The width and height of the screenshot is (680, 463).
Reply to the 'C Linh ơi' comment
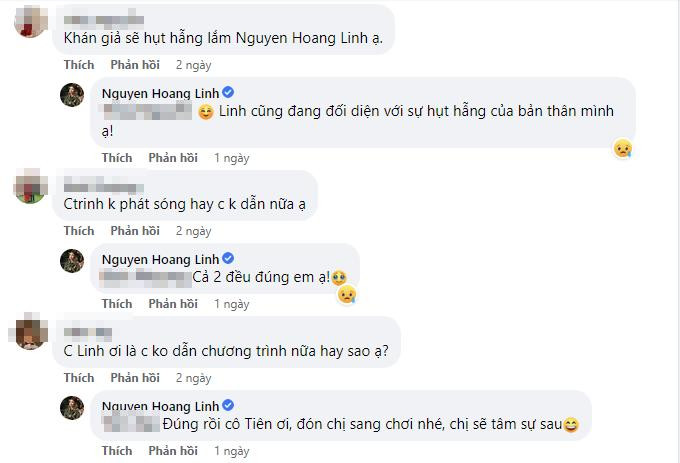pos(135,378)
